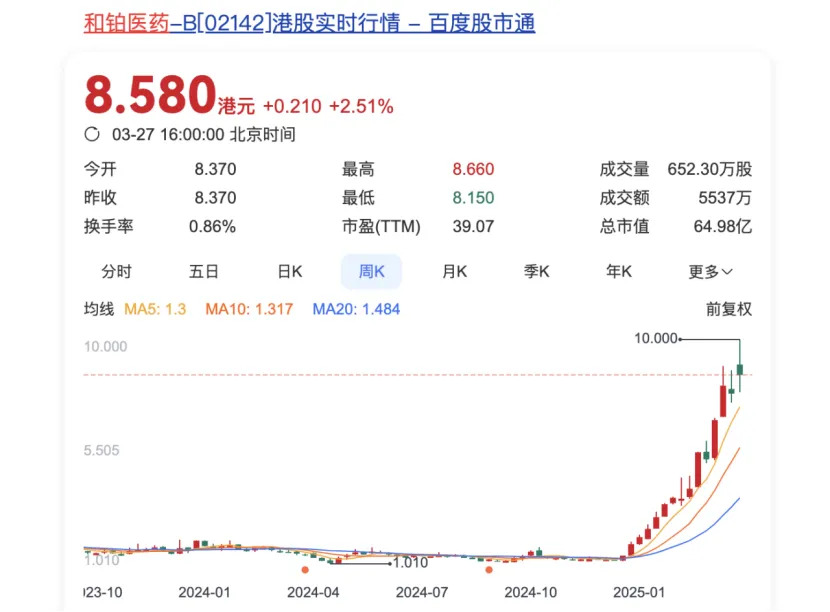Toggle the MA5 moving average label
Screen dimensions: 830x612
pos(155,309)
